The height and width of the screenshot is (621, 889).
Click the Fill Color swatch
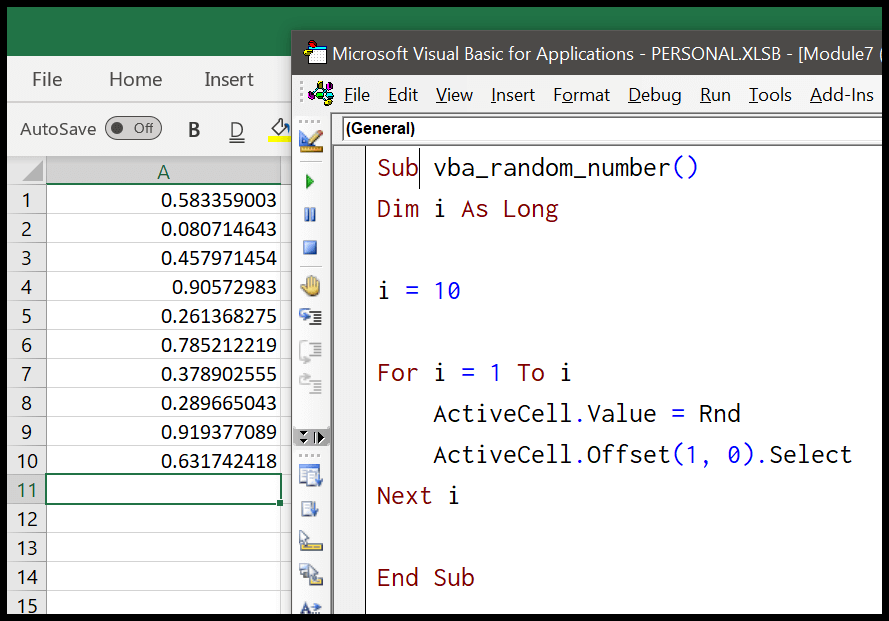[x=277, y=128]
